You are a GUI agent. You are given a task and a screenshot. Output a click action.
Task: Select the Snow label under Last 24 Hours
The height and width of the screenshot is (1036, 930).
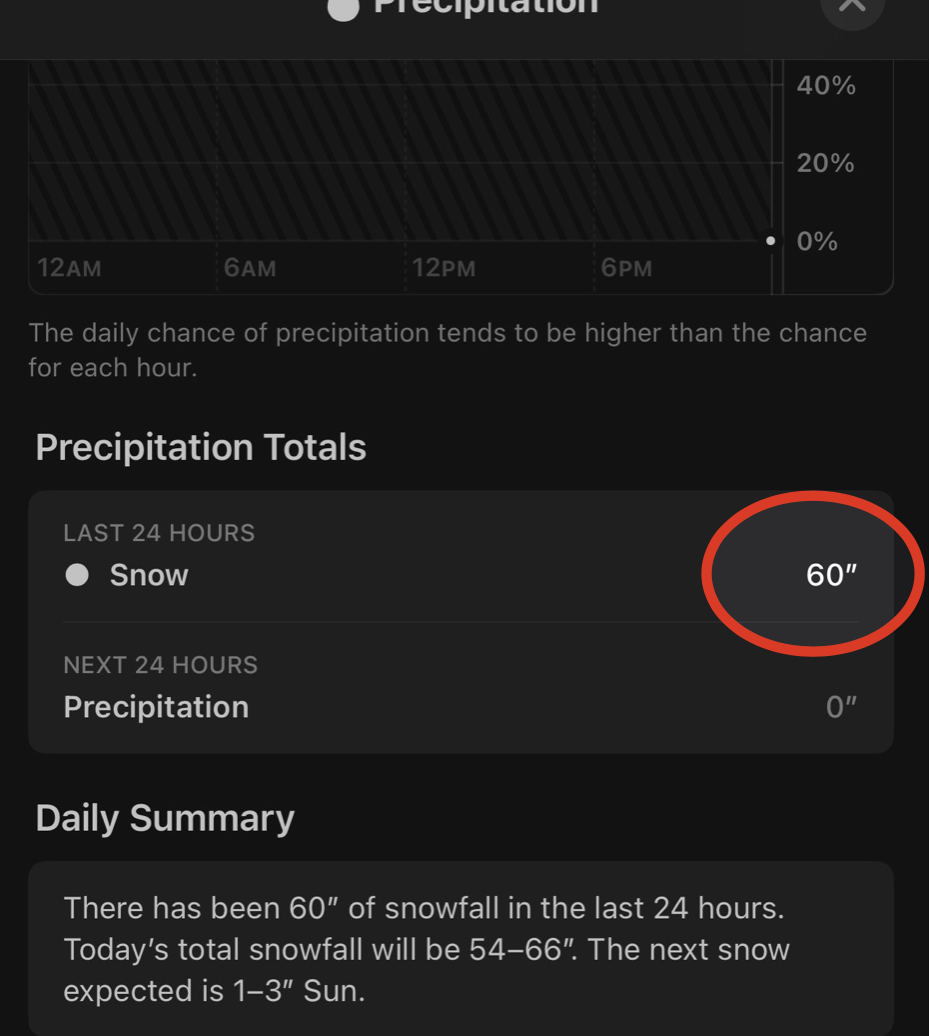click(x=149, y=575)
